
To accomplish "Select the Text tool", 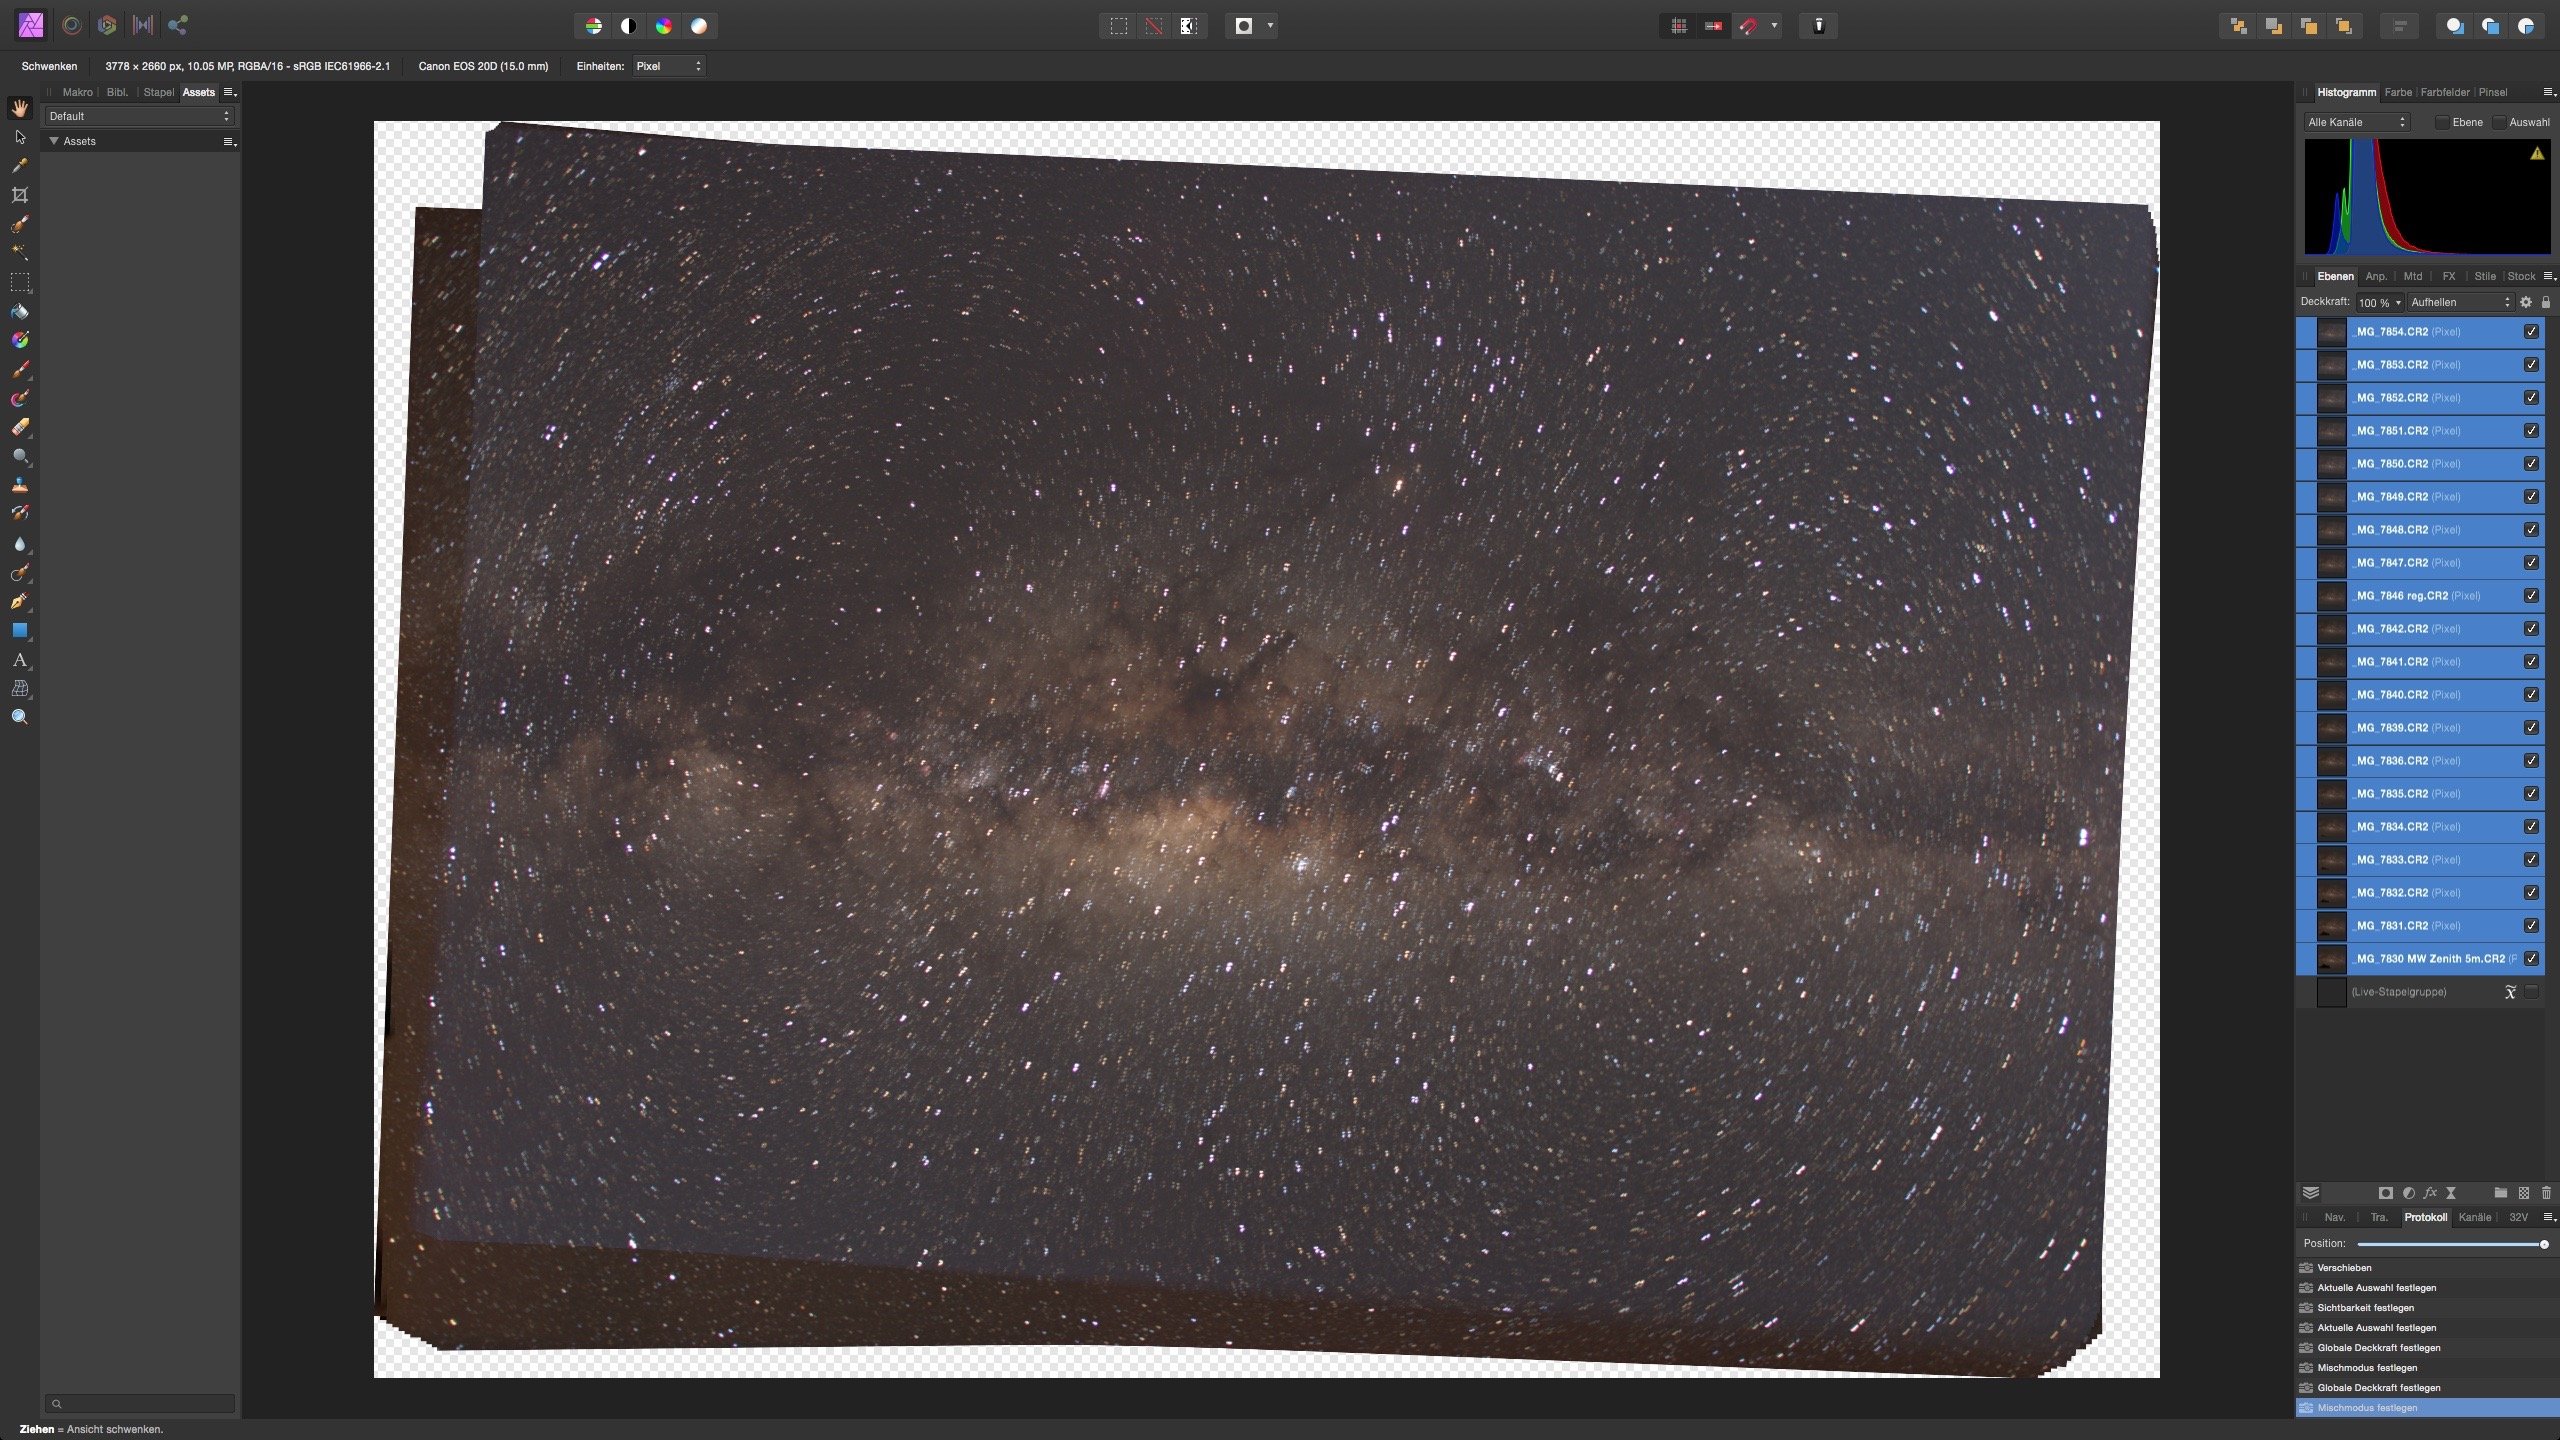I will tap(19, 660).
